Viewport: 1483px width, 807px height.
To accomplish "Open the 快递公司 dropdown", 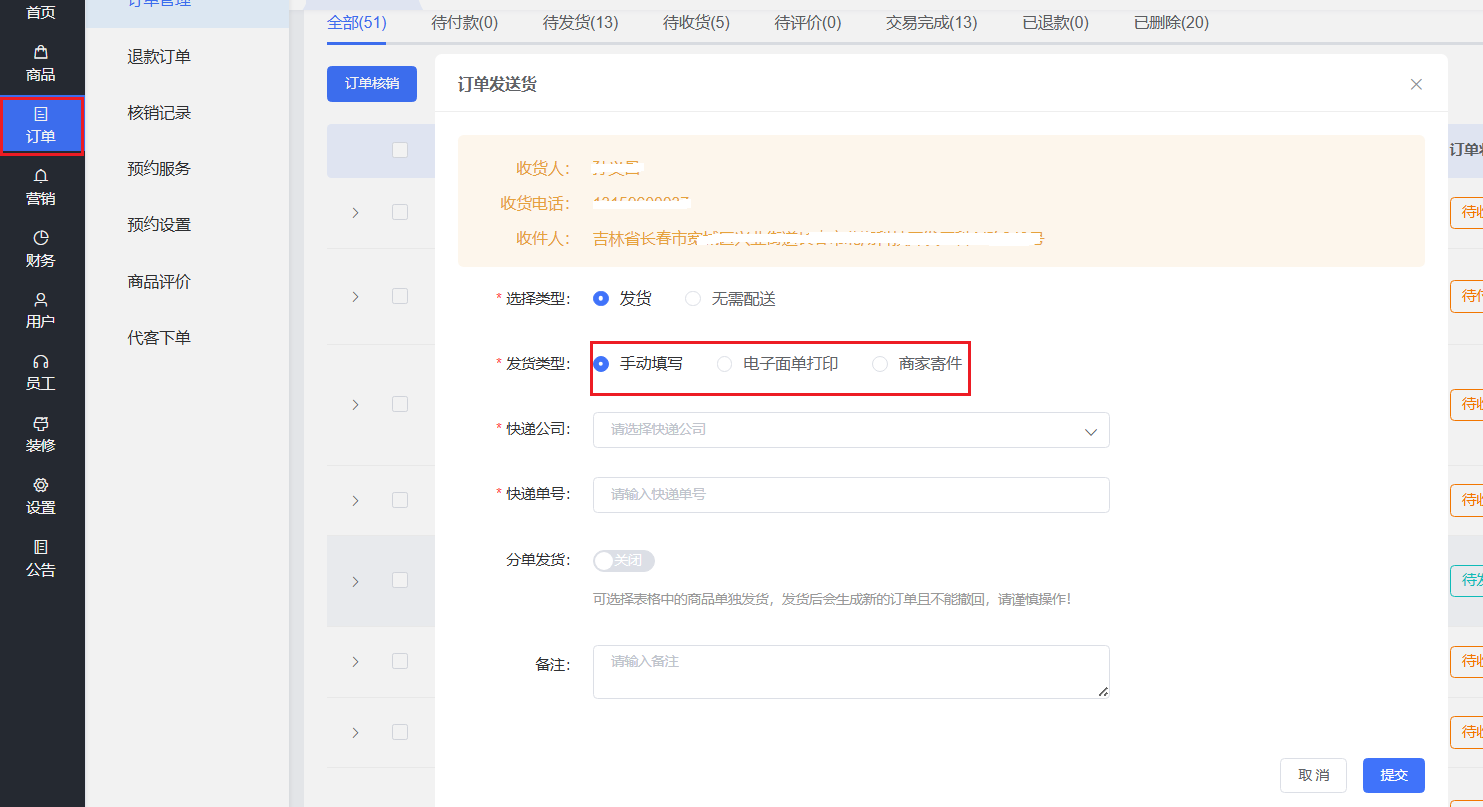I will click(x=851, y=430).
